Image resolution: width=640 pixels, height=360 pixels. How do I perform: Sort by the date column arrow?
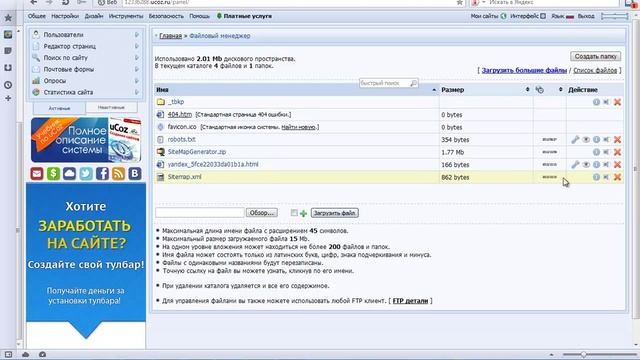point(560,89)
